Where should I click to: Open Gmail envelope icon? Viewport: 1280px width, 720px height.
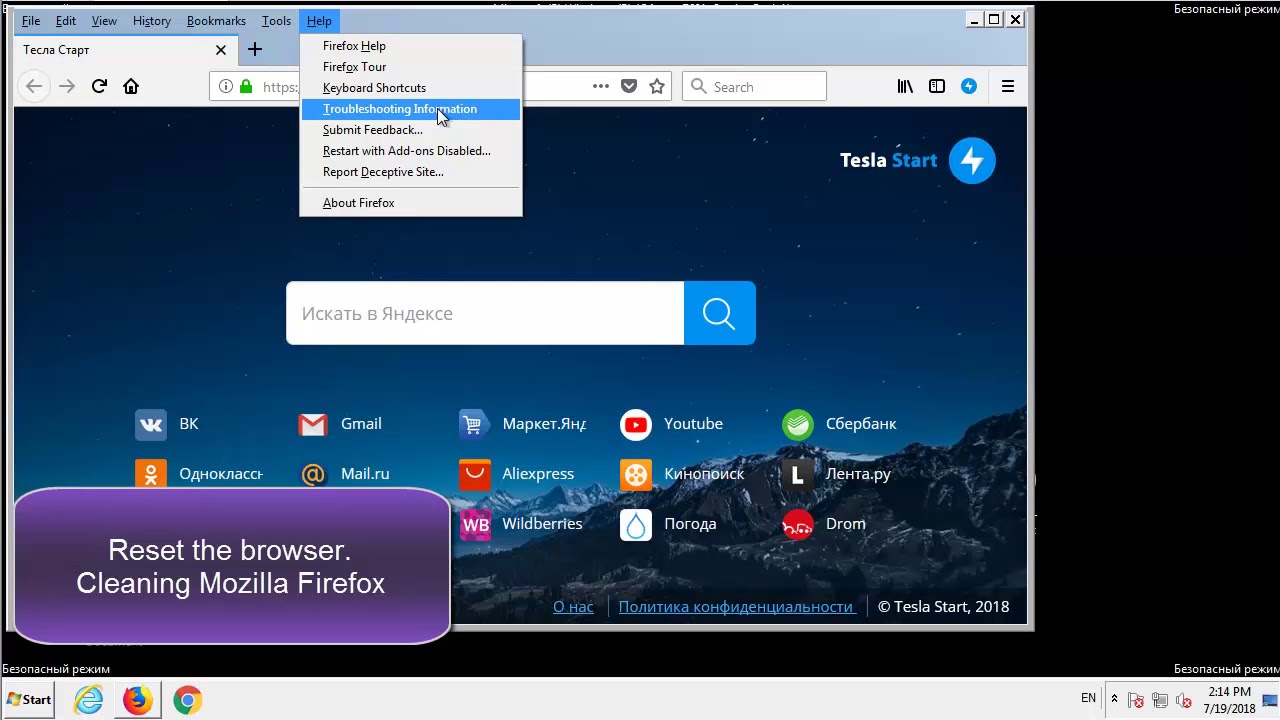(x=313, y=424)
